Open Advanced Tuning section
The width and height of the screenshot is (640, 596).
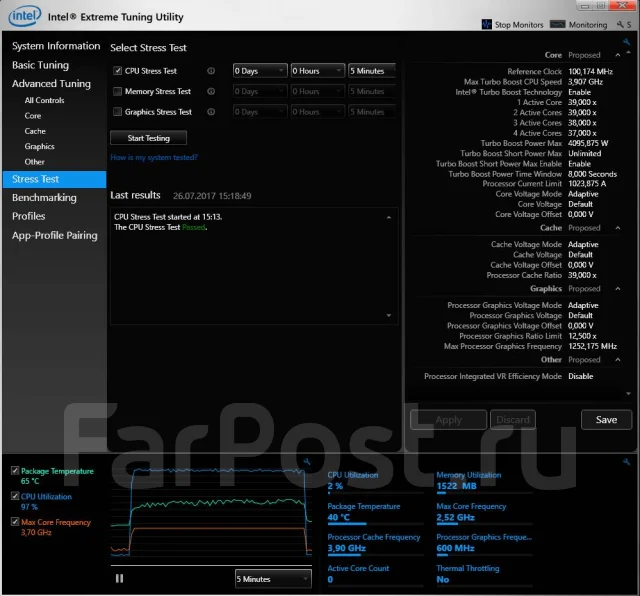[x=51, y=83]
